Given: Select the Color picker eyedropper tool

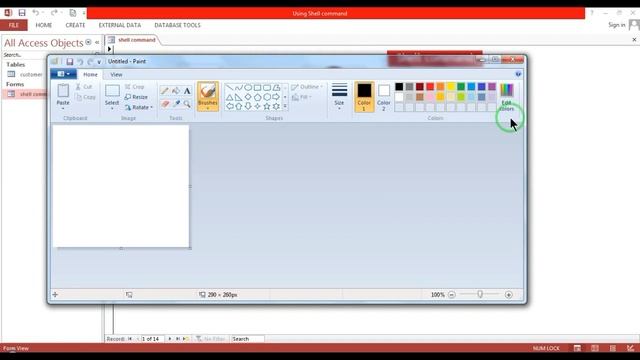Looking at the screenshot, I should (176, 104).
